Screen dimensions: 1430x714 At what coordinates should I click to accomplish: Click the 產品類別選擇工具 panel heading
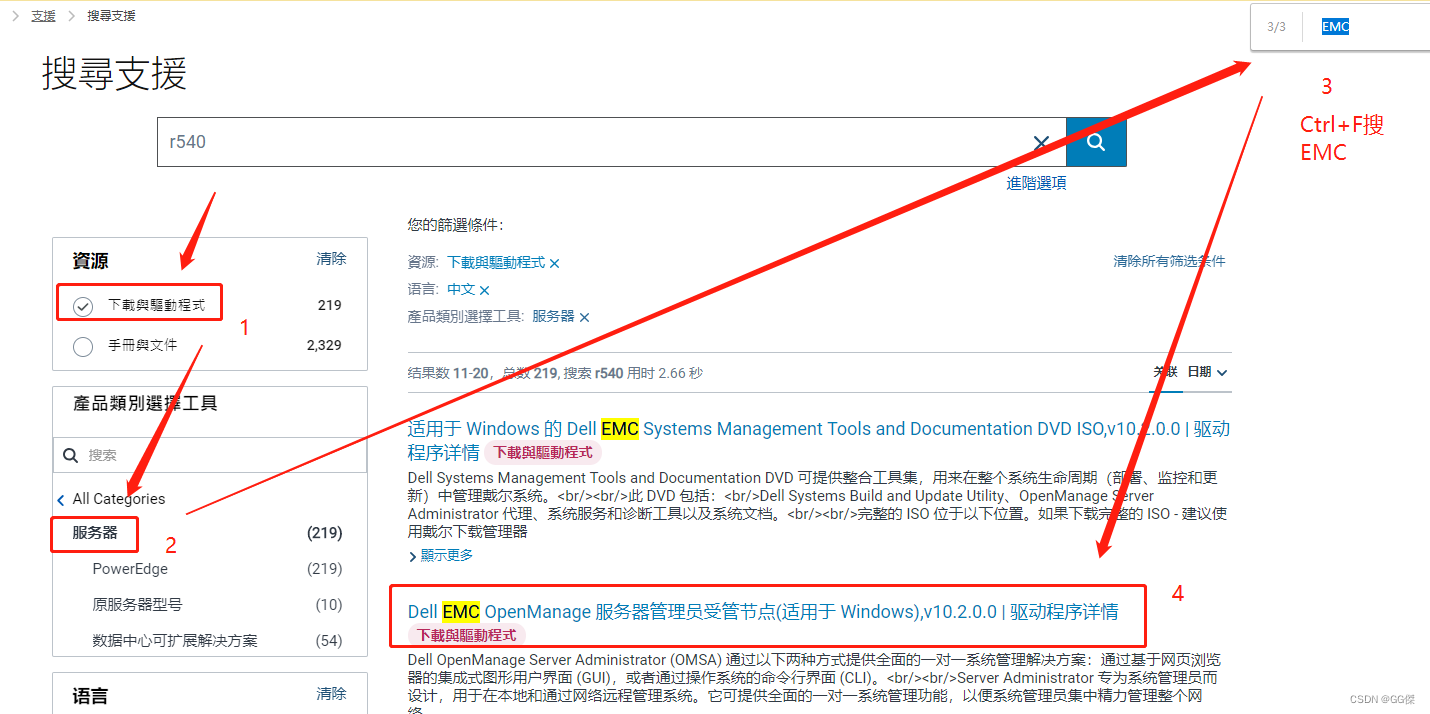pyautogui.click(x=145, y=404)
